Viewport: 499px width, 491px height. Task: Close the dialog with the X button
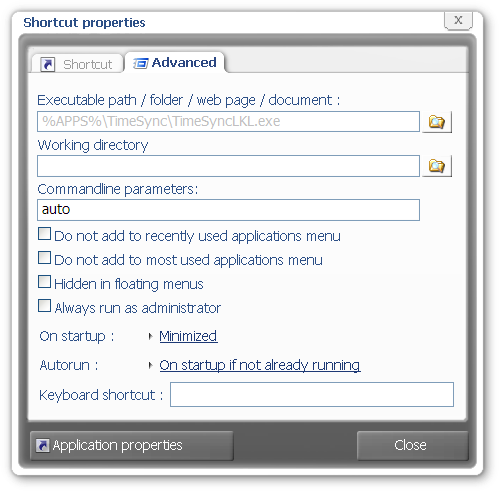point(458,20)
